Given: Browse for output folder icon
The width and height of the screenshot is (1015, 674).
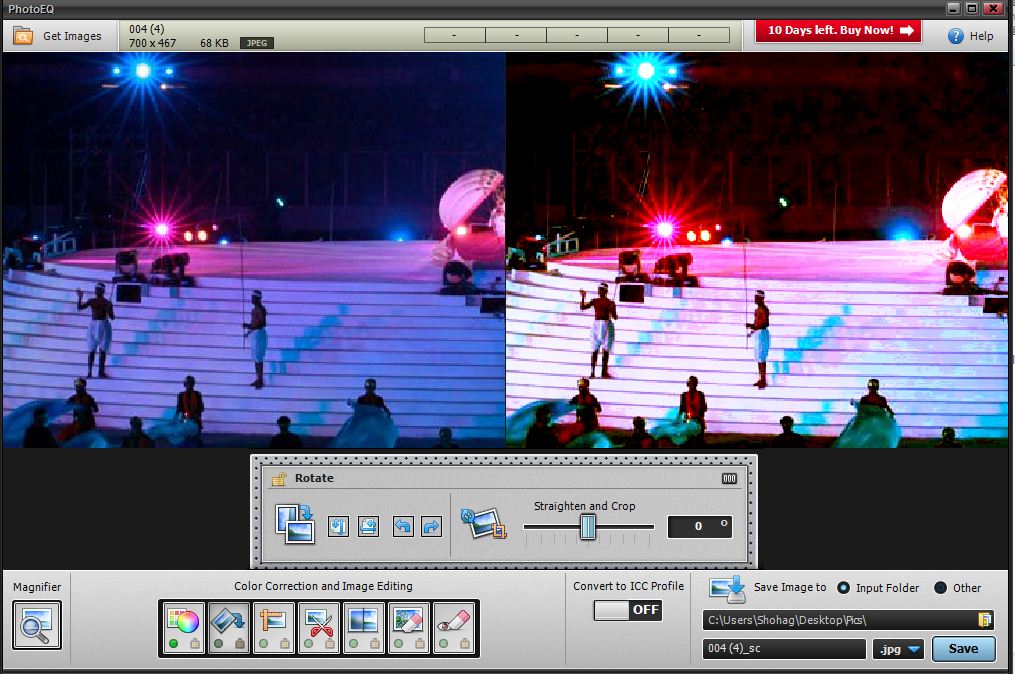Looking at the screenshot, I should 984,620.
